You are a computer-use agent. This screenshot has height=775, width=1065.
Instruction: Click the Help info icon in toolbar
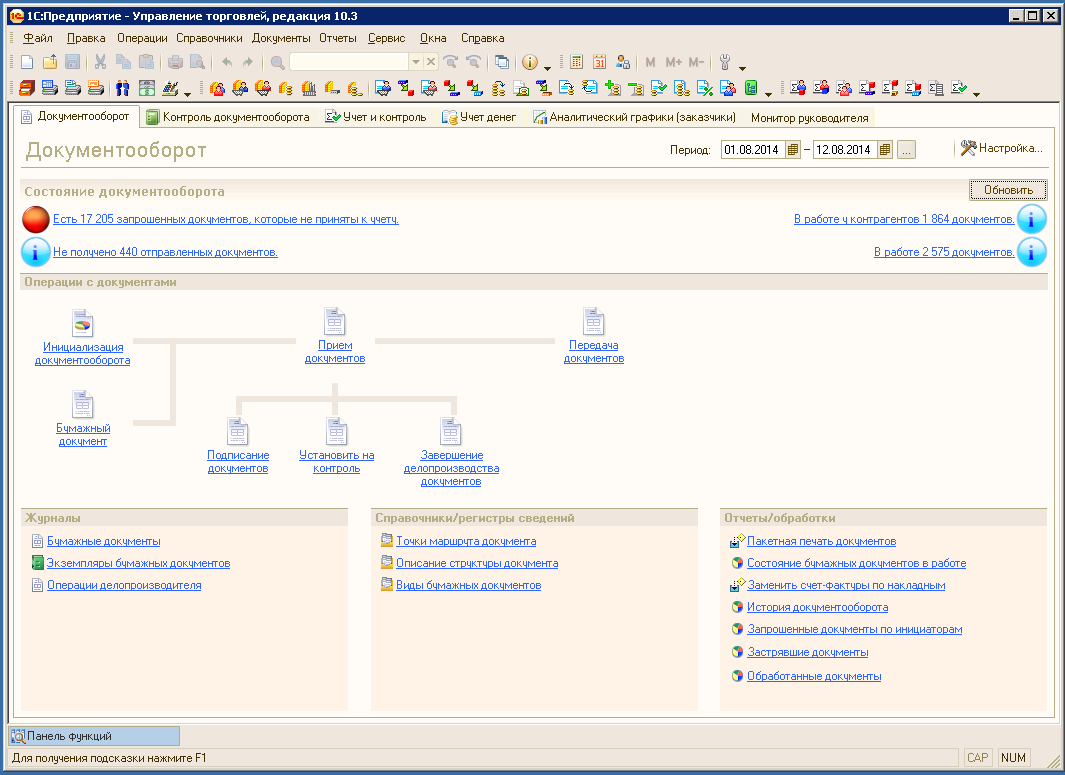pyautogui.click(x=530, y=62)
